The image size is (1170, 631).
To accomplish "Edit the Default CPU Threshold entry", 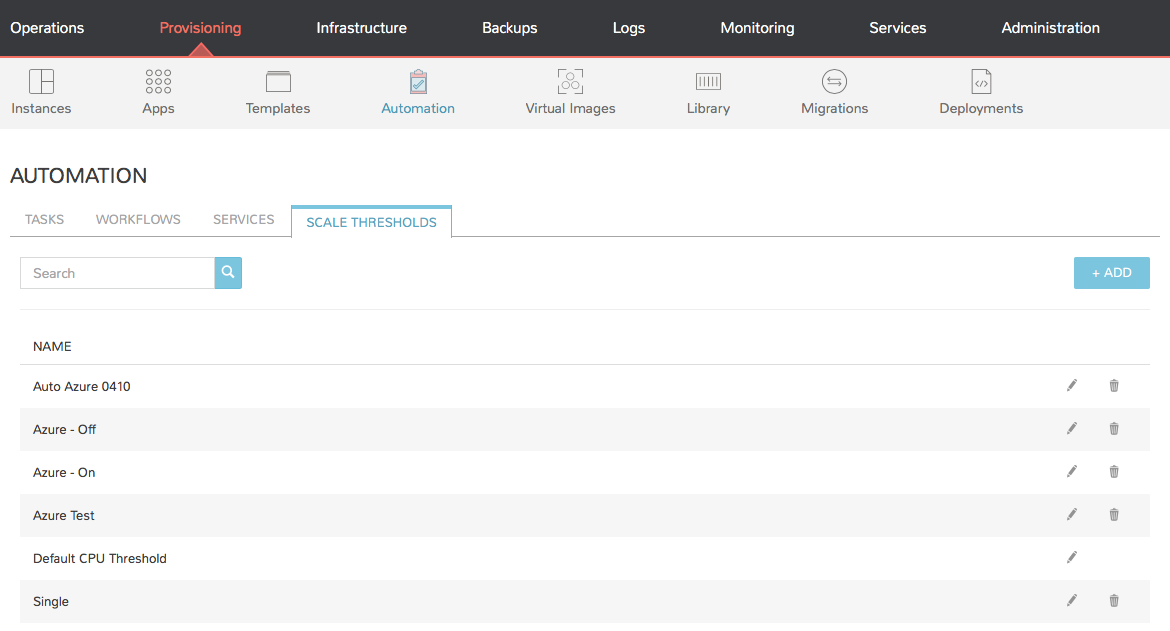I will point(1072,558).
